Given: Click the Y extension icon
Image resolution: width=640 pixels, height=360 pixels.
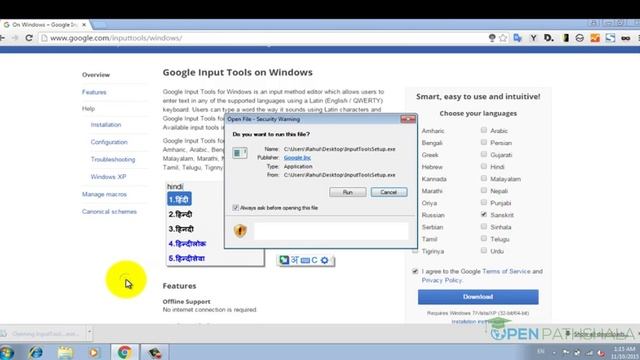Looking at the screenshot, I should tap(533, 38).
